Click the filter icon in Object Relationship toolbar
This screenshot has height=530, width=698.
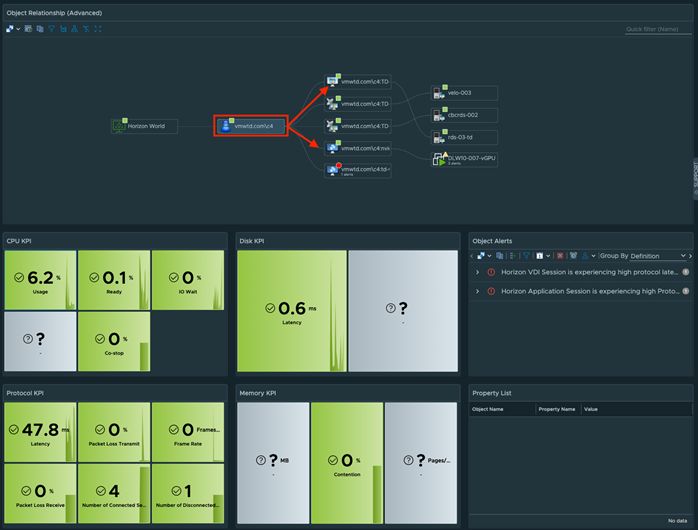(x=52, y=29)
